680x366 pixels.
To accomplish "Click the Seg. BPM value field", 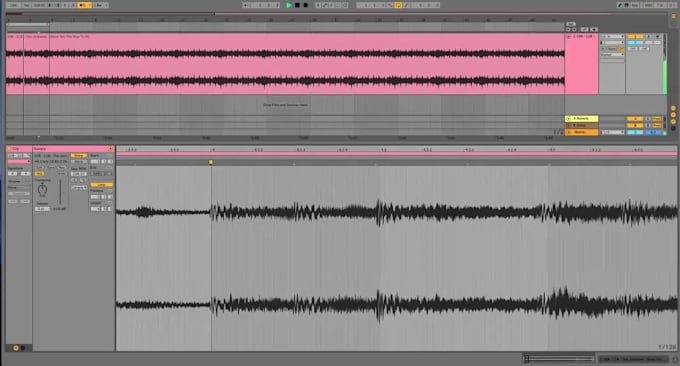I will pyautogui.click(x=78, y=174).
